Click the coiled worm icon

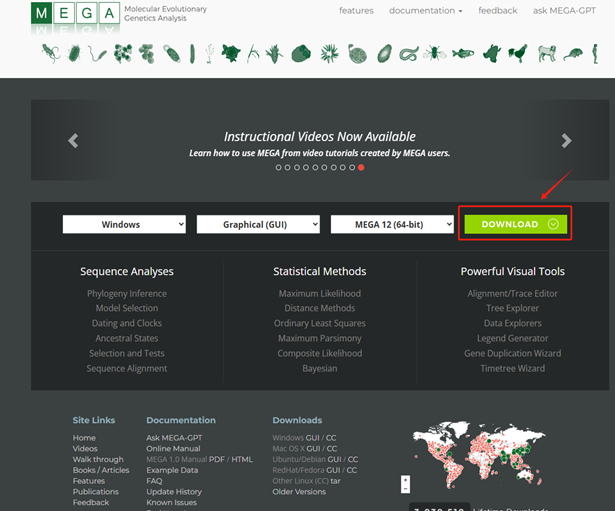click(x=409, y=54)
